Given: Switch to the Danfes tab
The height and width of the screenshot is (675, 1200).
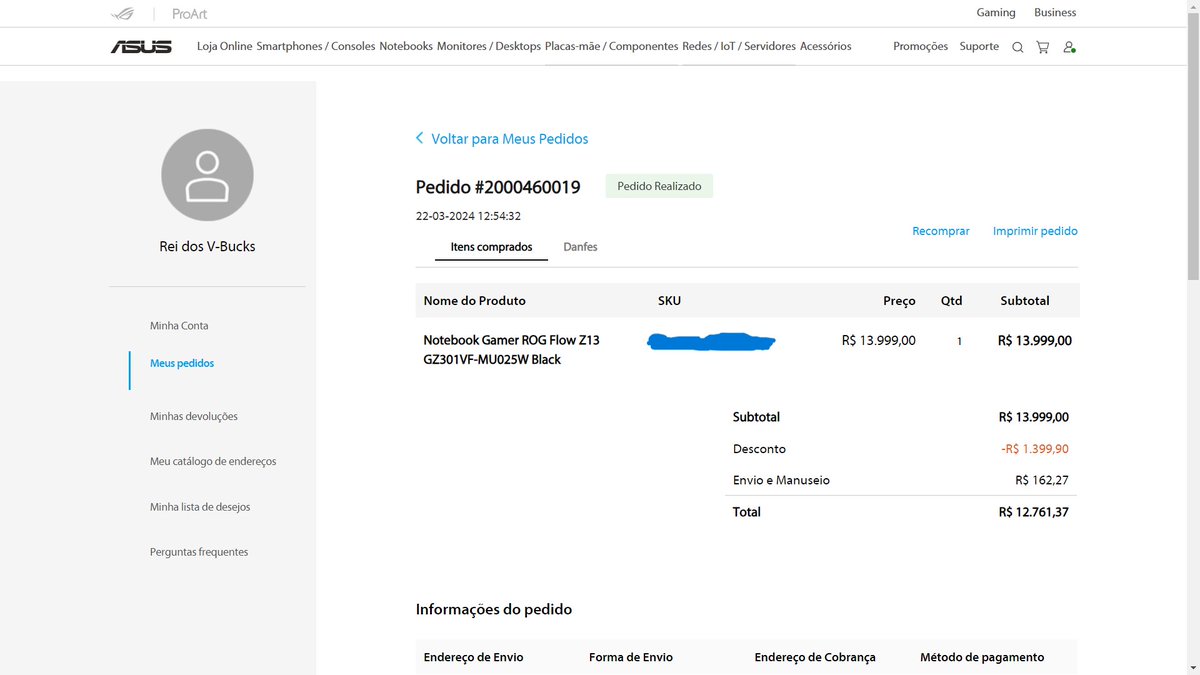Looking at the screenshot, I should coord(580,246).
